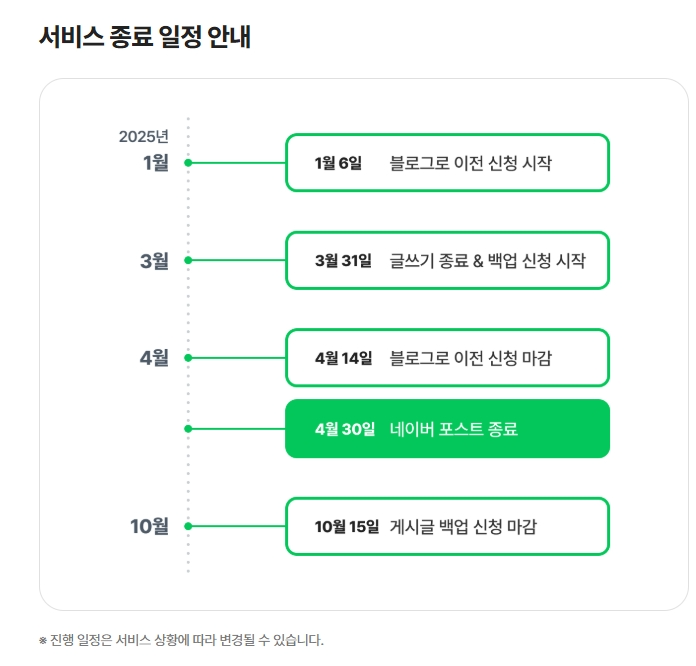This screenshot has height=666, width=696.
Task: Click the 4월 14일 date text
Action: pos(343,357)
